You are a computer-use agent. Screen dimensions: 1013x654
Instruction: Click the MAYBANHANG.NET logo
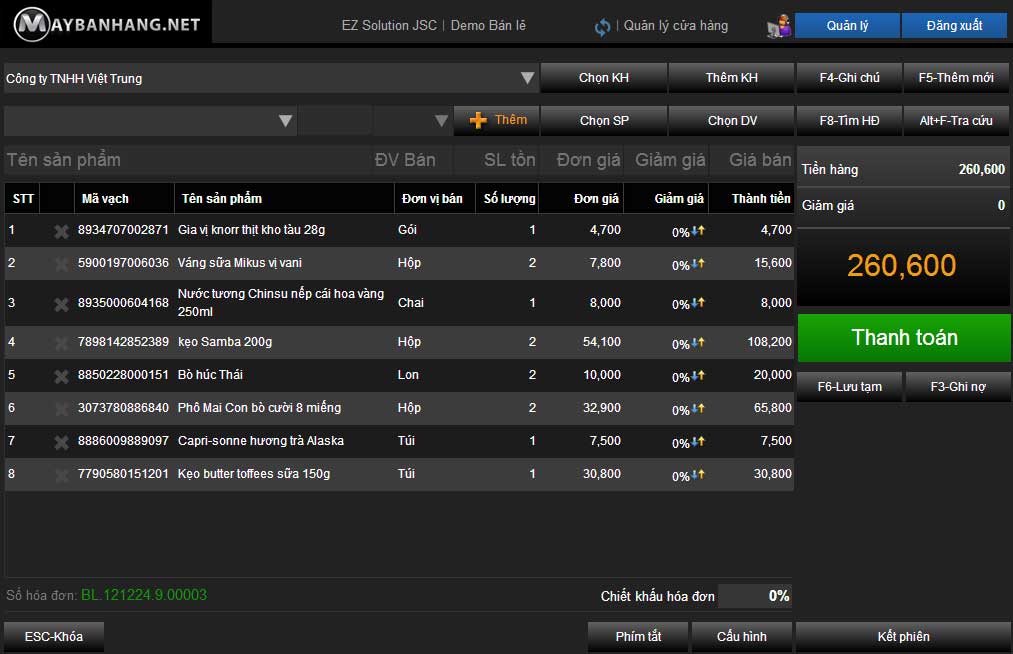coord(106,24)
